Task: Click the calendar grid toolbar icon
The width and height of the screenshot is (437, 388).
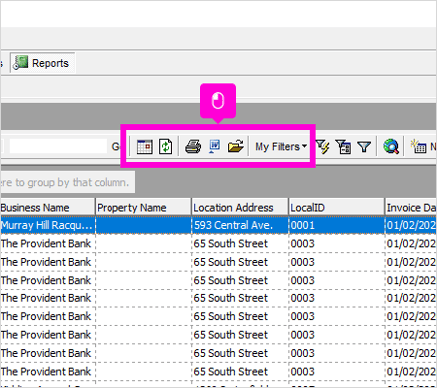Action: click(144, 147)
